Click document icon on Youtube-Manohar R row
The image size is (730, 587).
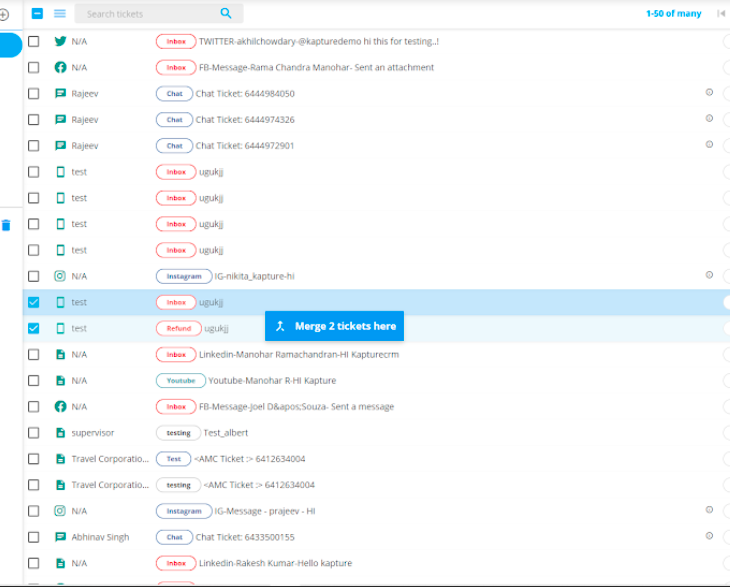[x=60, y=380]
